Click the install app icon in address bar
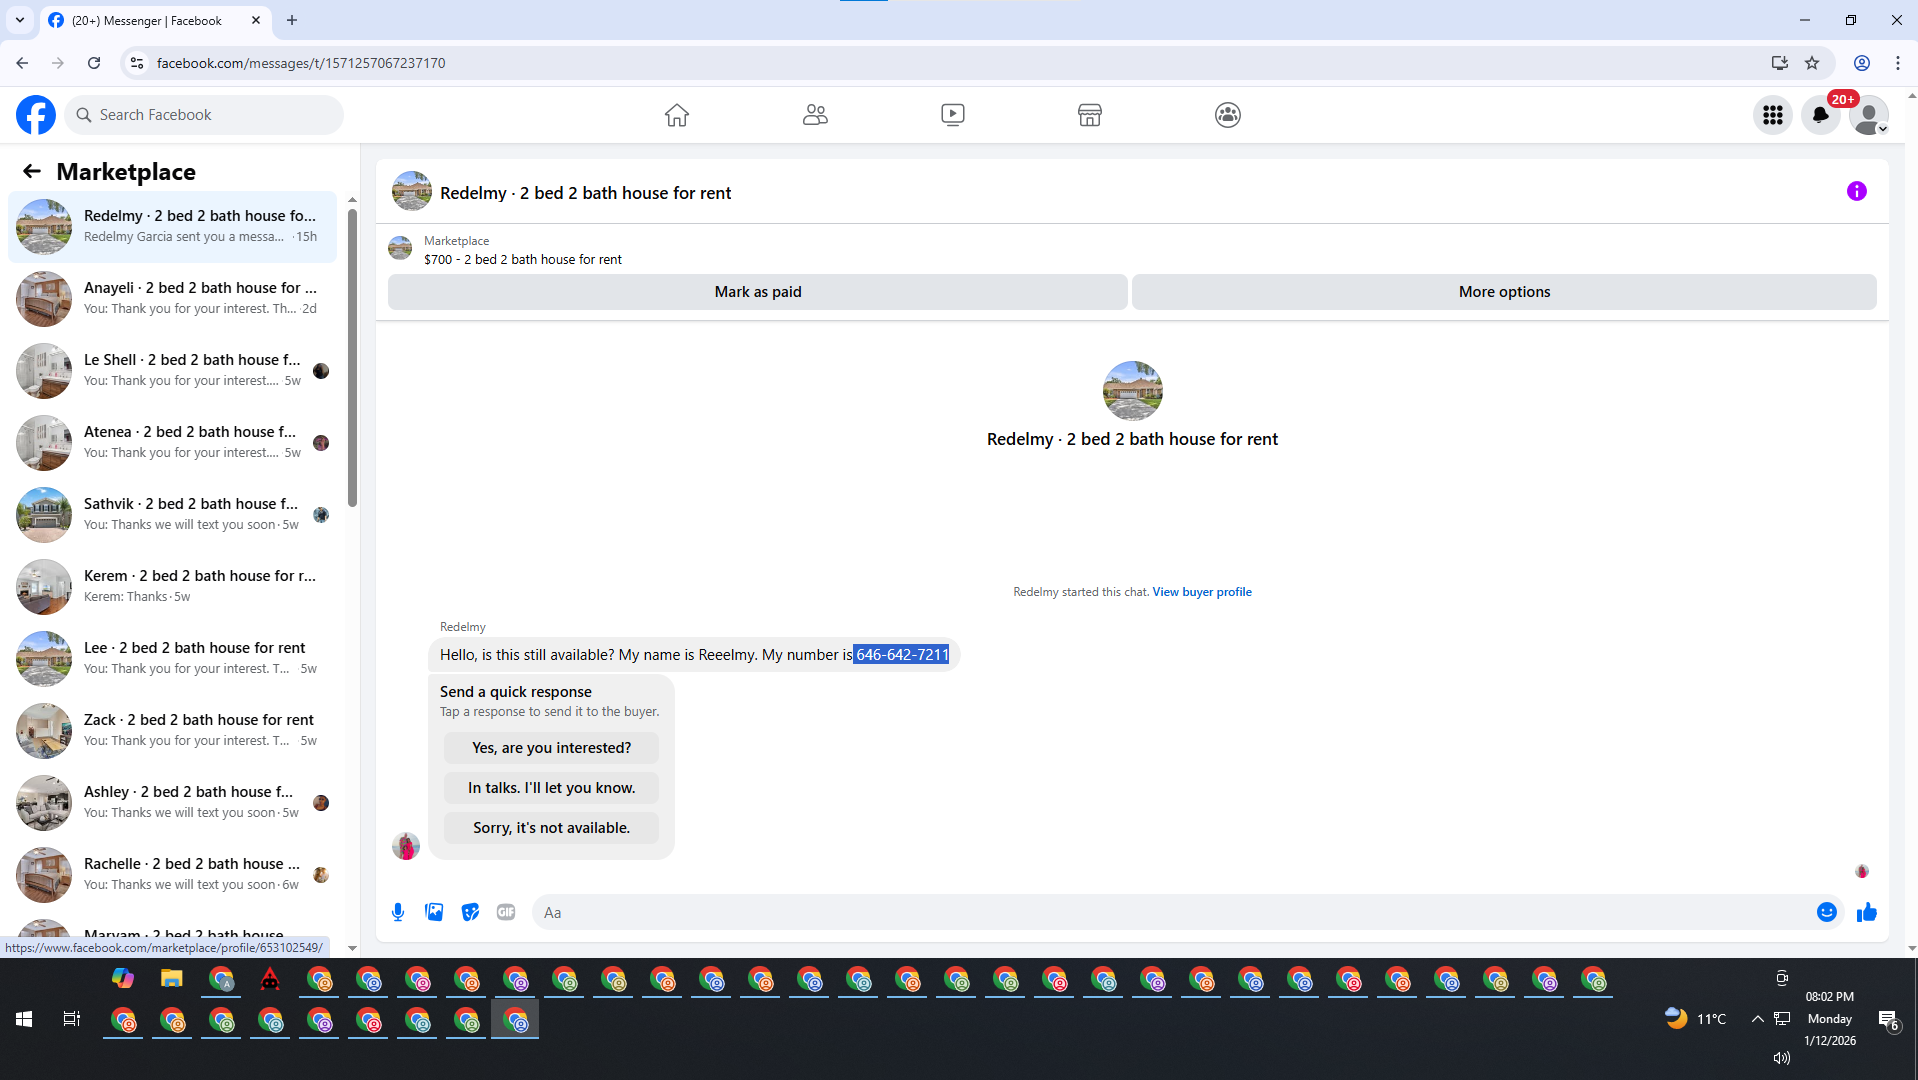The image size is (1918, 1080). (x=1779, y=63)
